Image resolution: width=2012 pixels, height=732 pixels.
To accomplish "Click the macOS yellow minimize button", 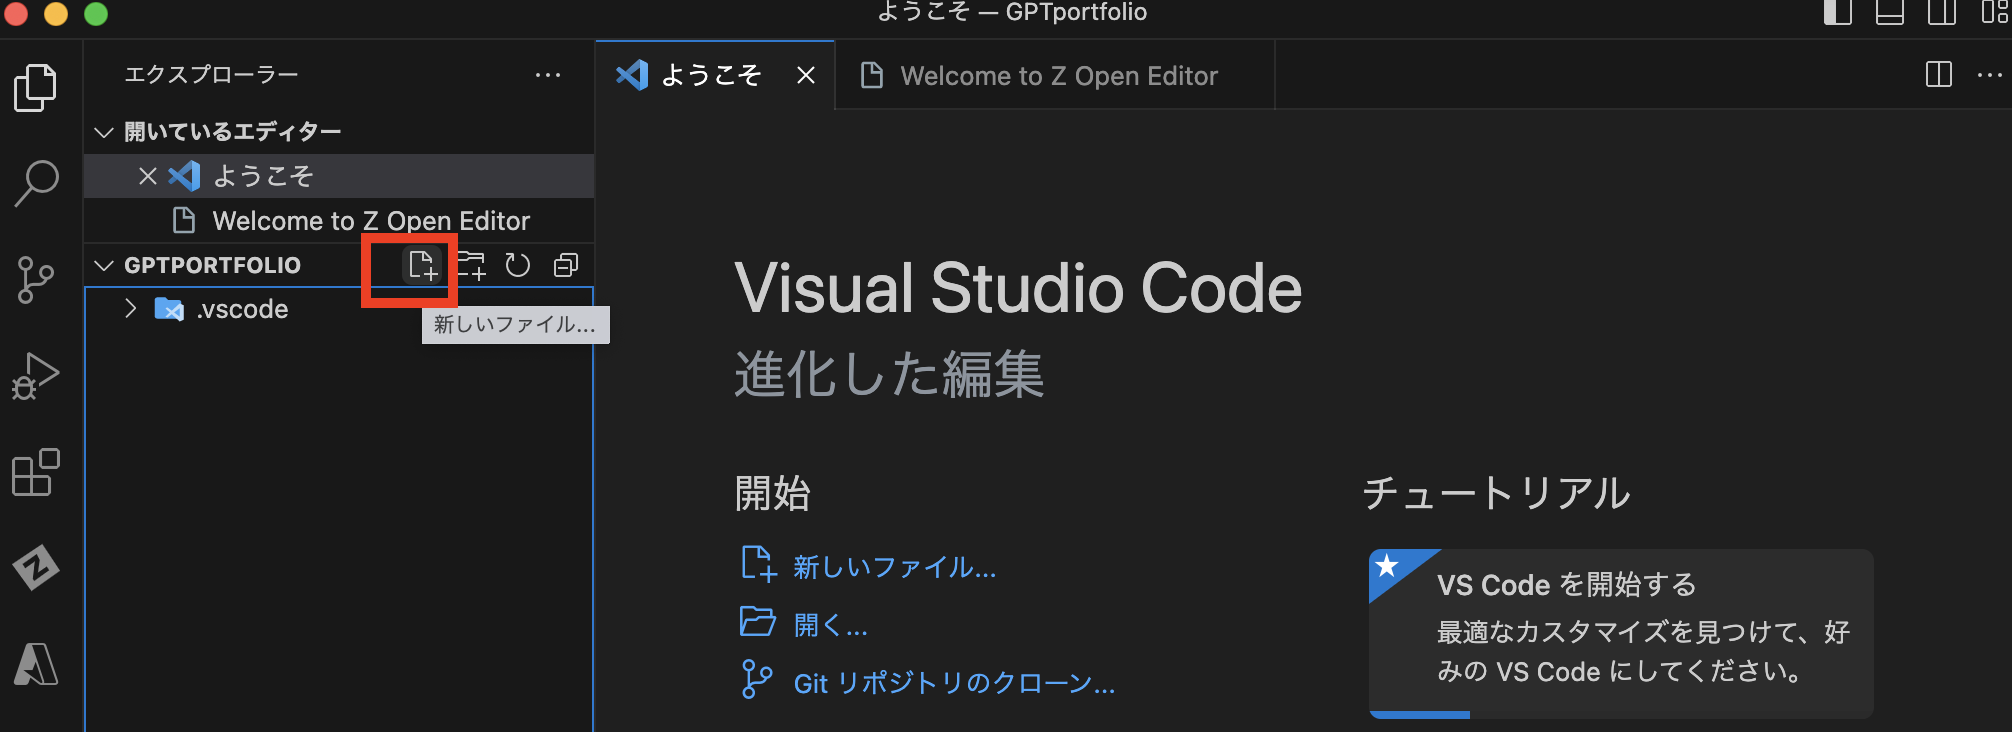I will pyautogui.click(x=56, y=13).
